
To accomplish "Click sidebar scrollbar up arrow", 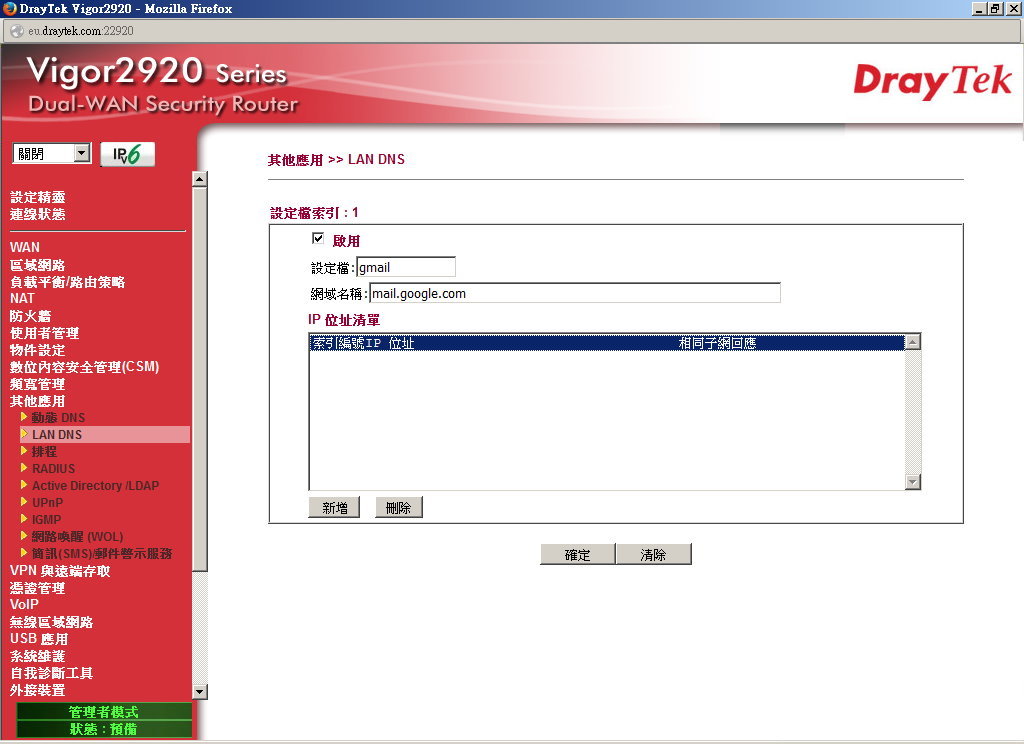I will click(x=200, y=179).
